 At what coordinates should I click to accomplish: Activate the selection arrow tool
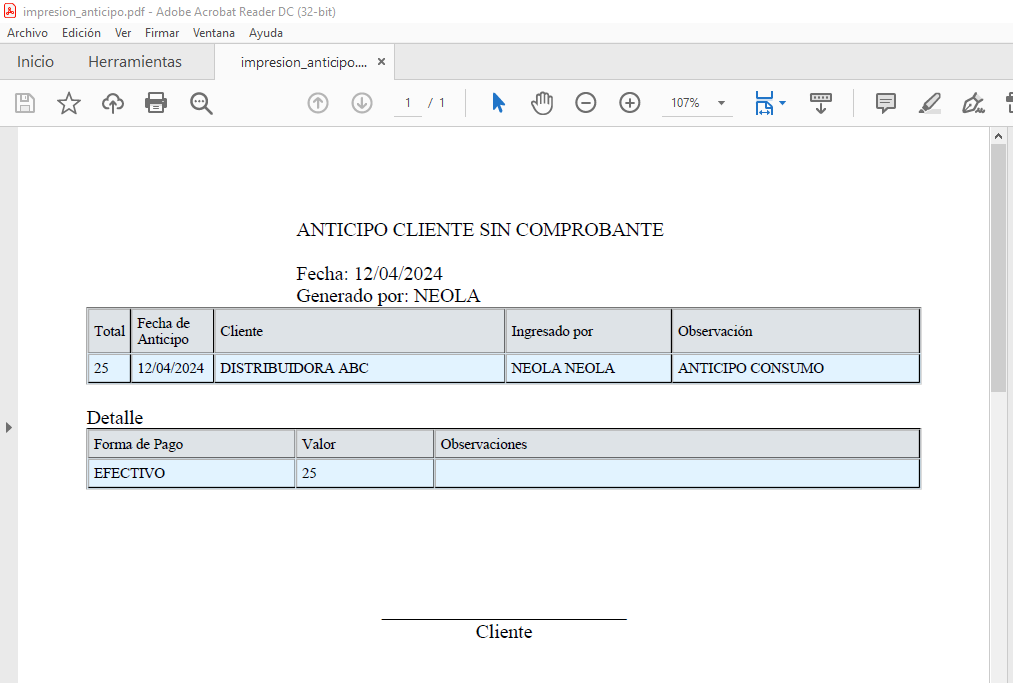coord(498,103)
